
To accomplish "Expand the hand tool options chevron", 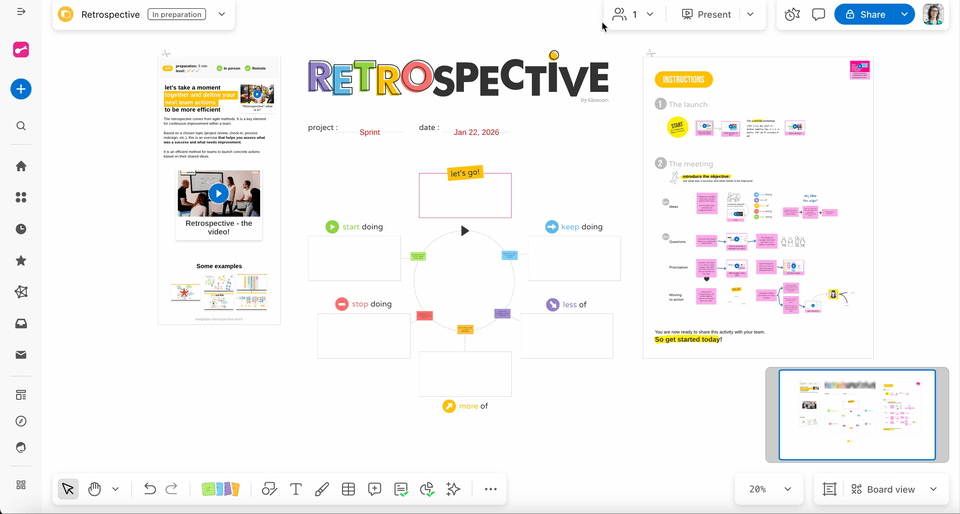I will [115, 489].
